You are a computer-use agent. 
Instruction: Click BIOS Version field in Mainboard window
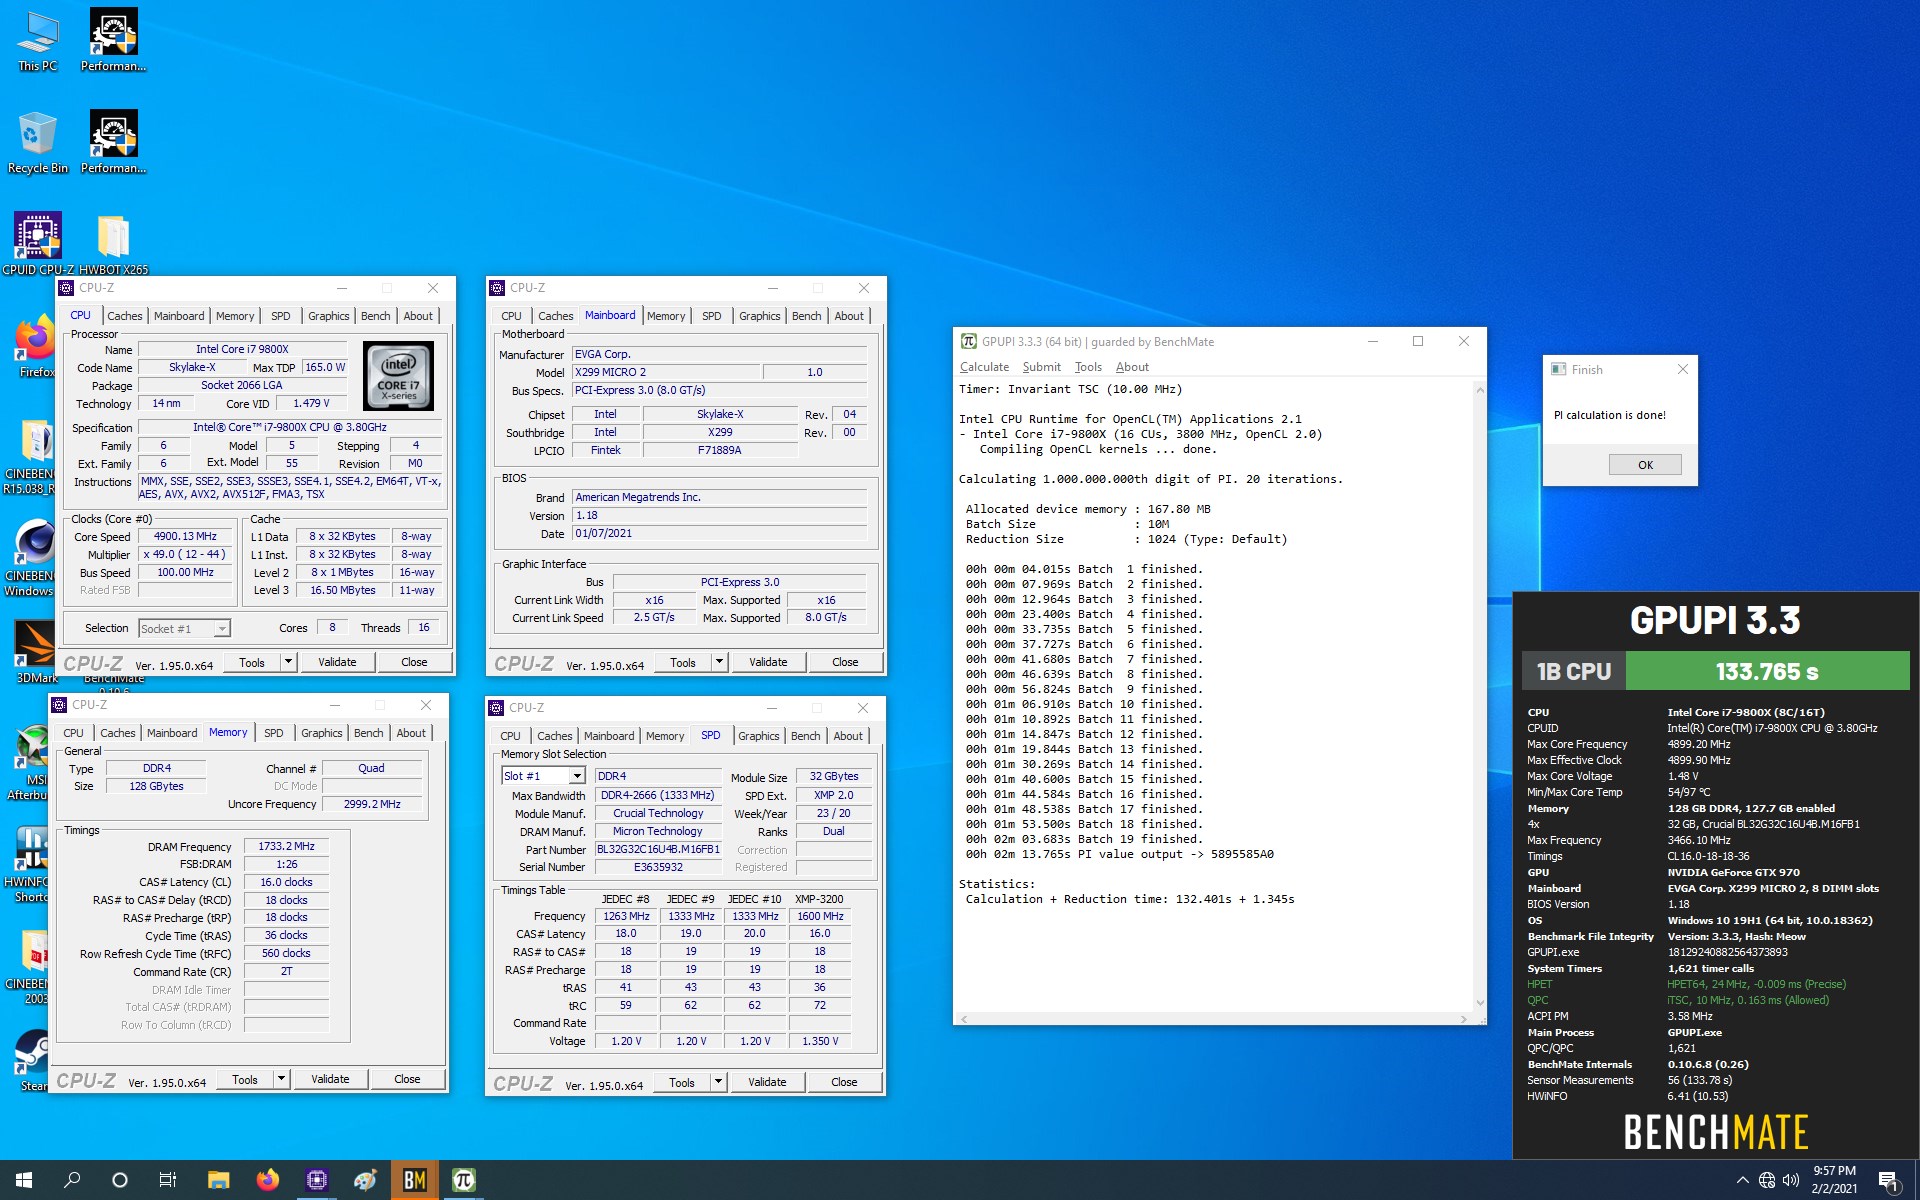pyautogui.click(x=719, y=516)
